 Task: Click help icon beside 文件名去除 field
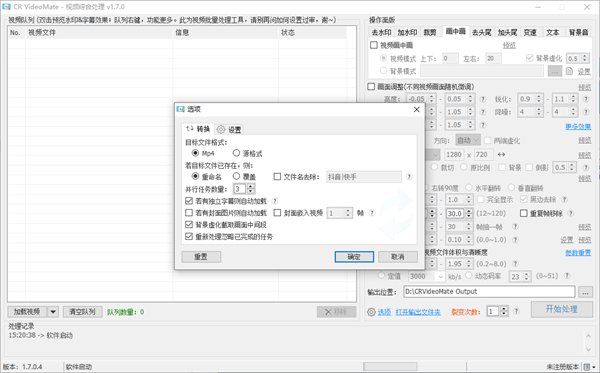click(409, 177)
